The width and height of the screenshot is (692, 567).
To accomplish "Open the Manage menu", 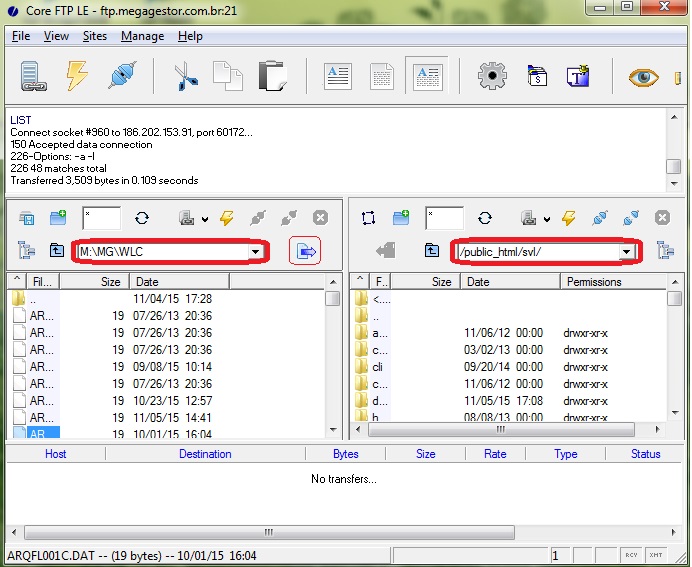I will 142,36.
